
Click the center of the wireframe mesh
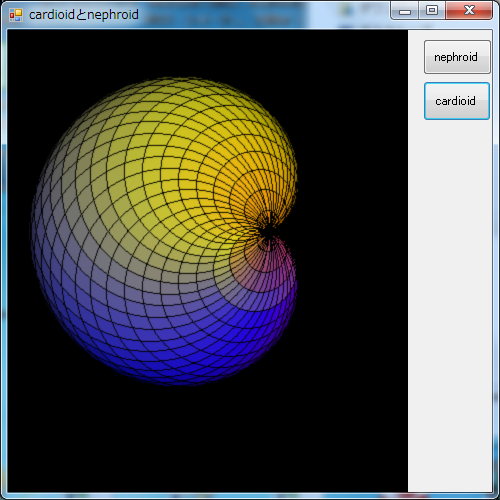164,231
